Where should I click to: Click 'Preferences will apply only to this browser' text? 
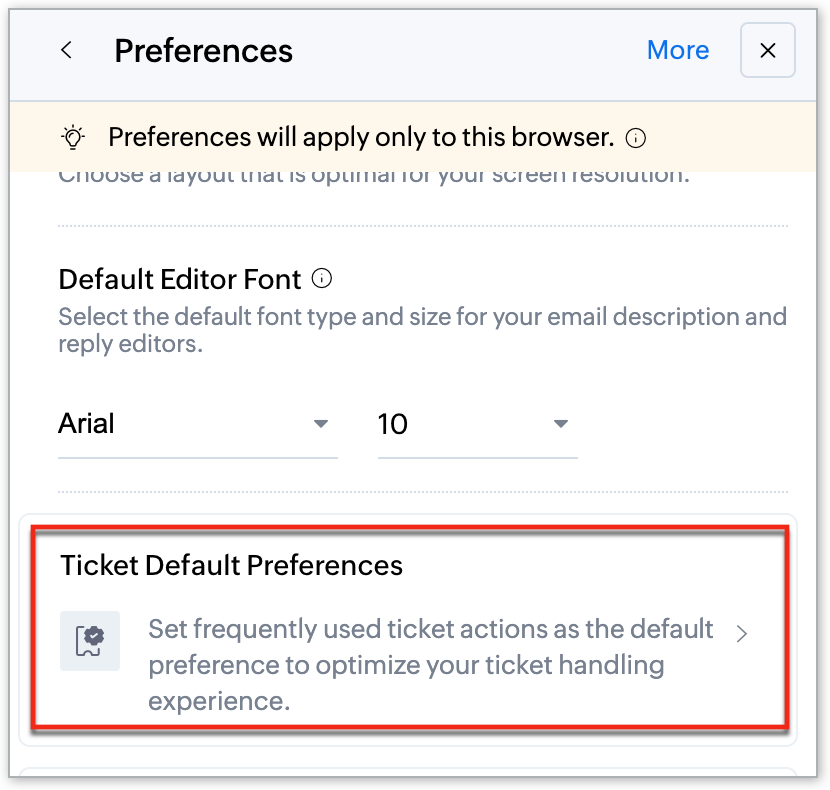360,137
